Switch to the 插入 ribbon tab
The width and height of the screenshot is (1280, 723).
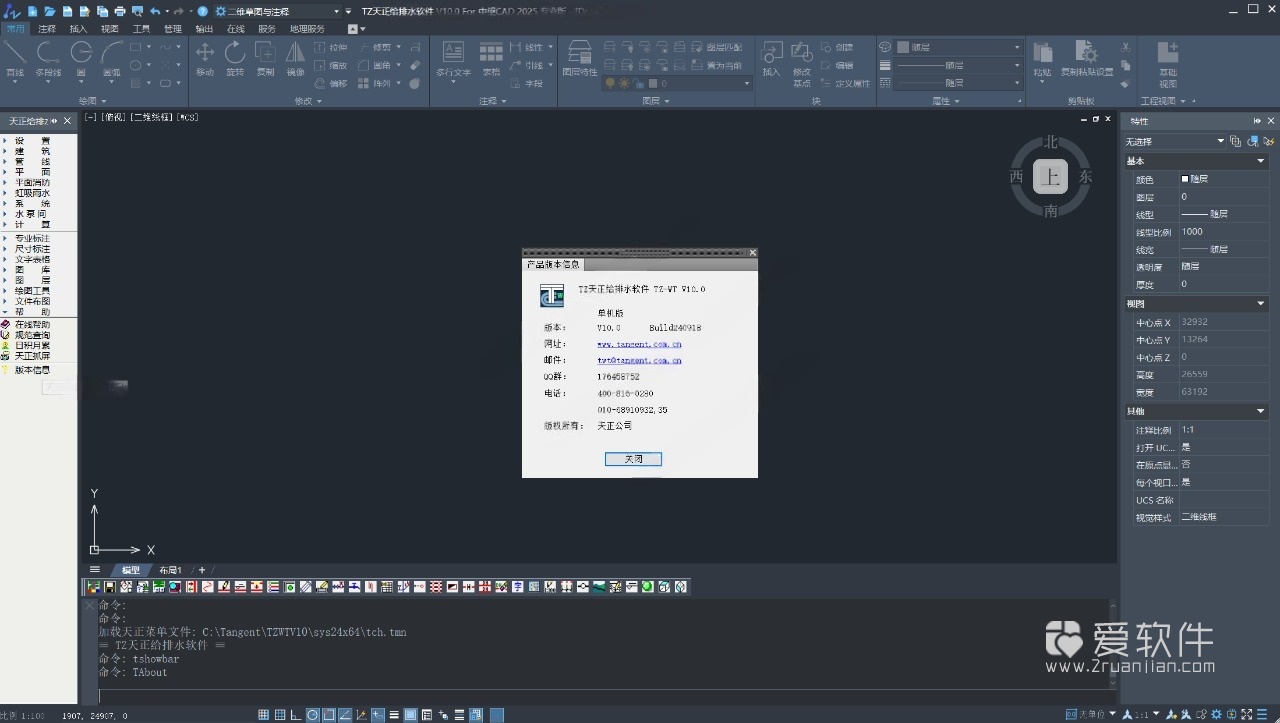click(x=78, y=29)
